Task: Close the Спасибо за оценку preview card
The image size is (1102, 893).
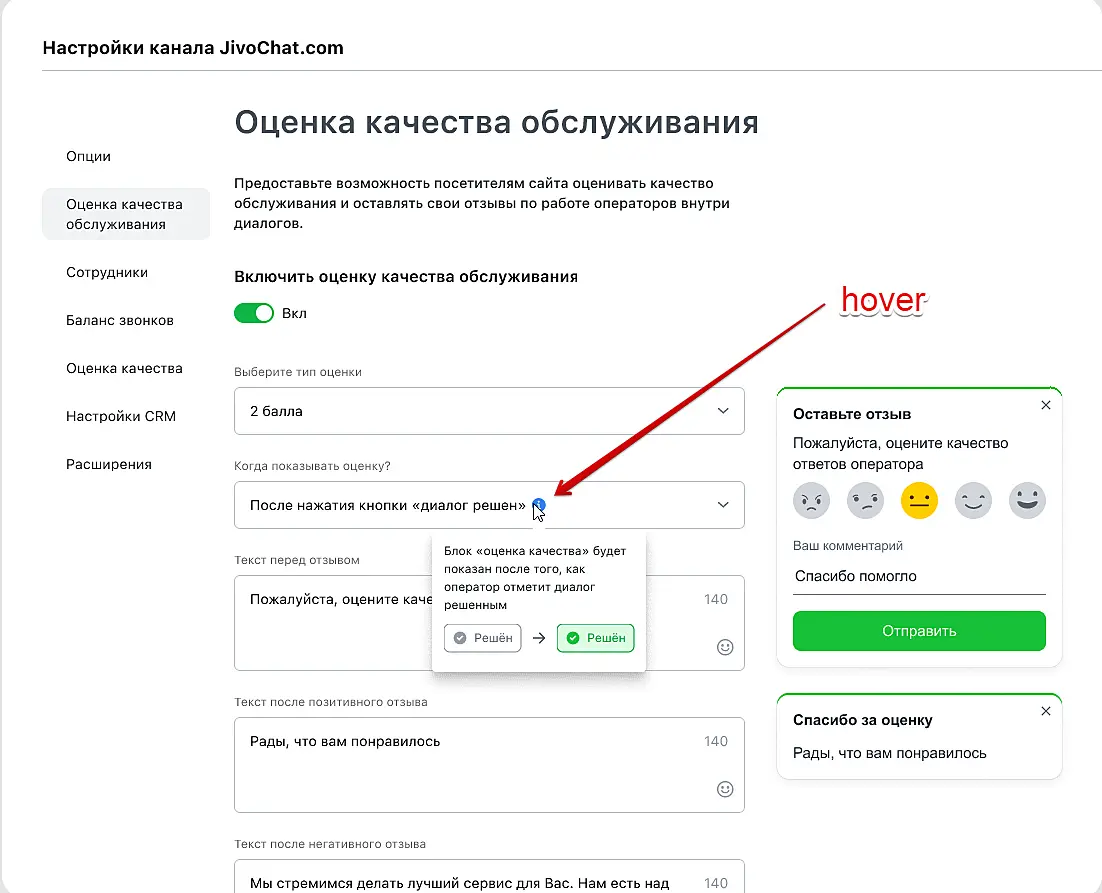Action: point(1046,711)
